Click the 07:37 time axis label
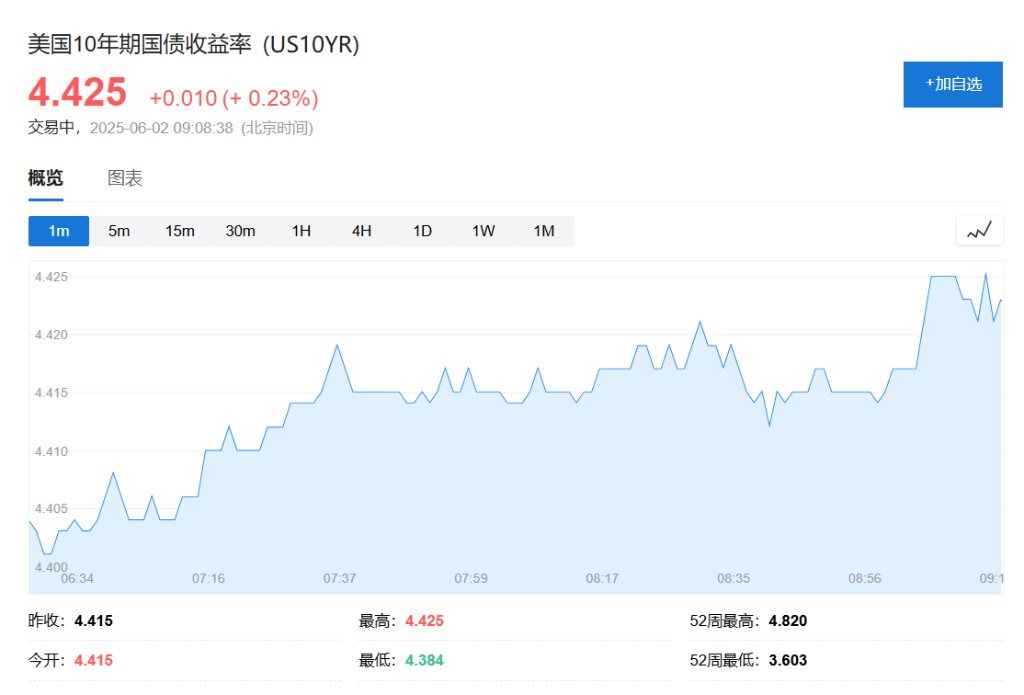 coord(340,578)
